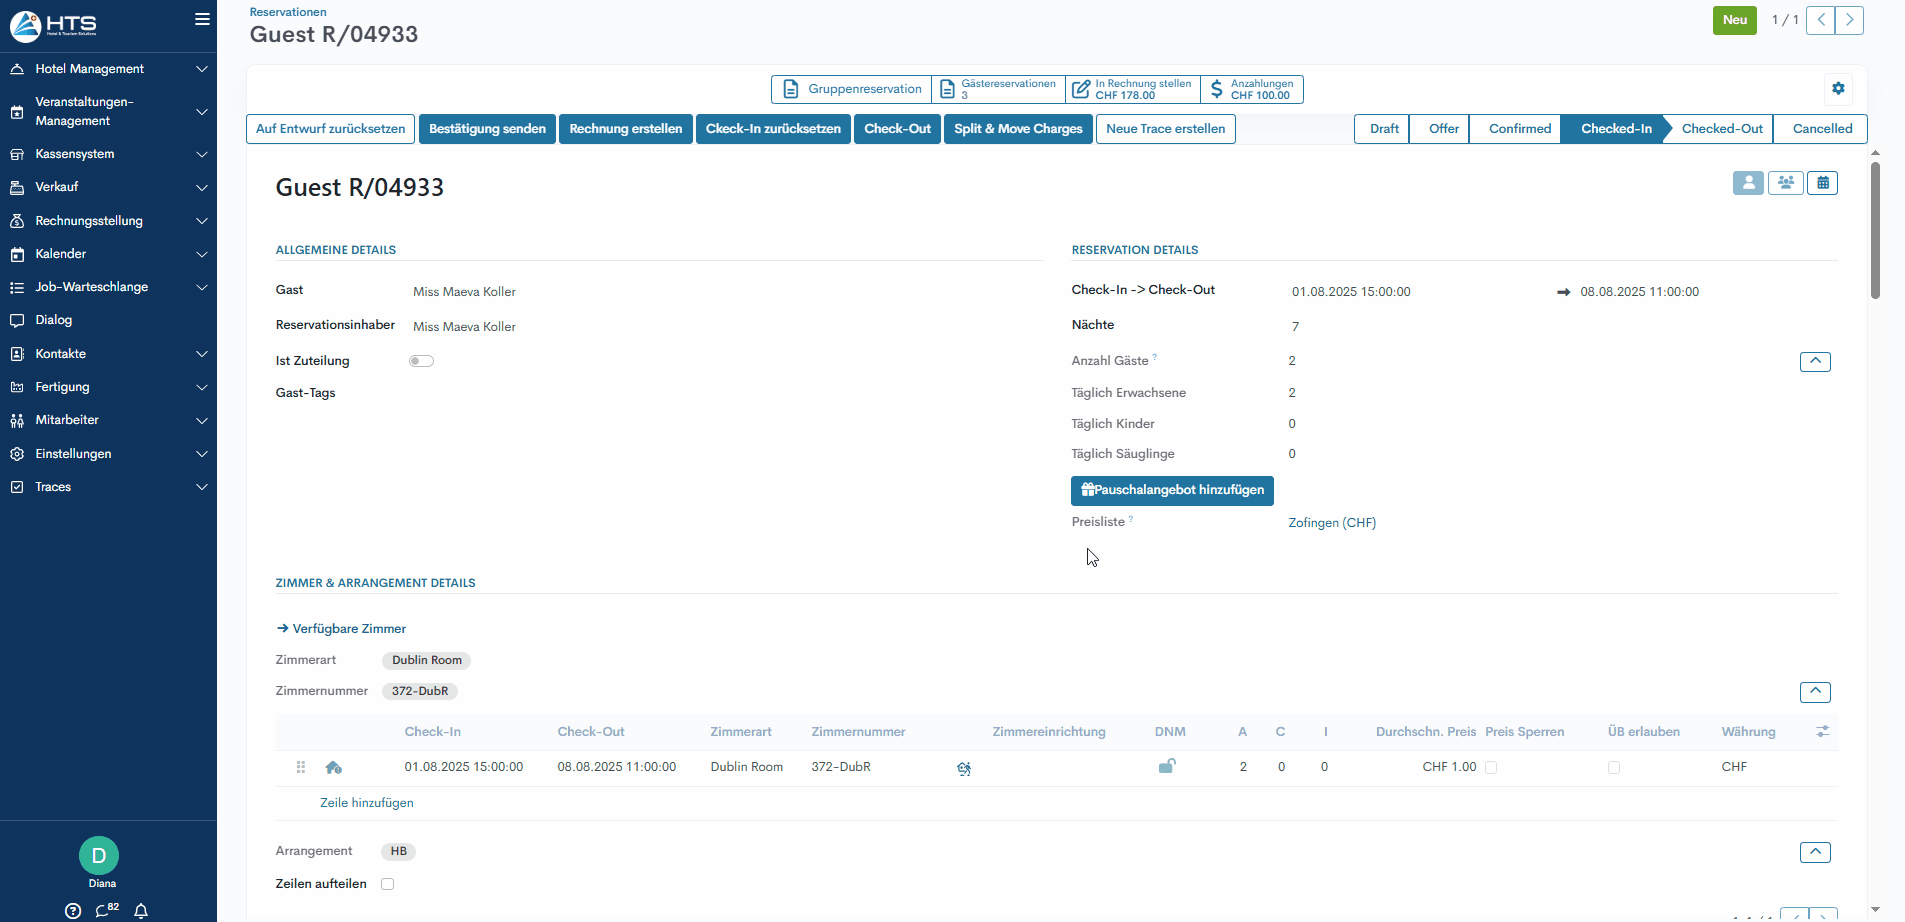The width and height of the screenshot is (1905, 922).
Task: Open the help question mark icon
Action: click(72, 910)
